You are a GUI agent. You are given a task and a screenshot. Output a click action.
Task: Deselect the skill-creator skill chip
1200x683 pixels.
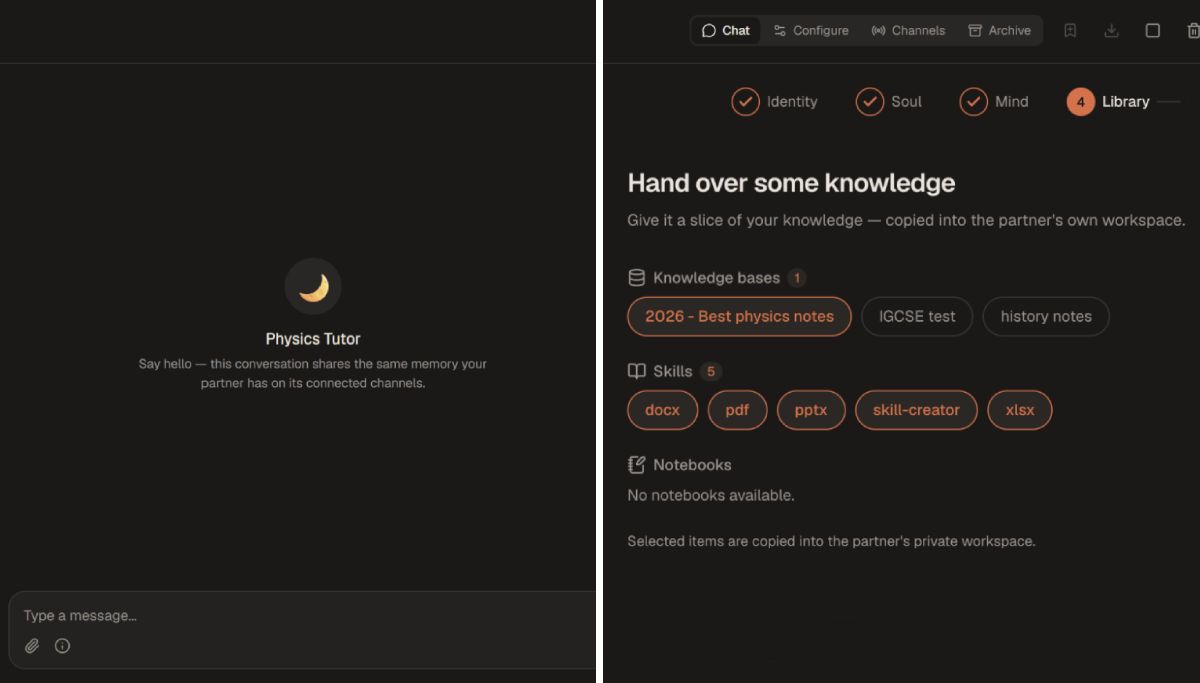tap(916, 410)
